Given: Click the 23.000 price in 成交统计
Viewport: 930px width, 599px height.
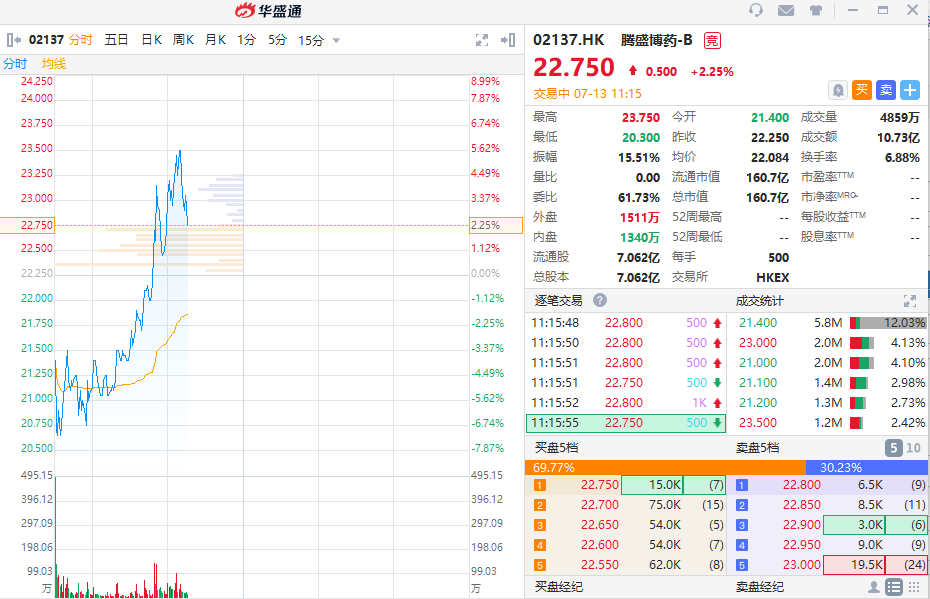Looking at the screenshot, I should click(x=758, y=343).
